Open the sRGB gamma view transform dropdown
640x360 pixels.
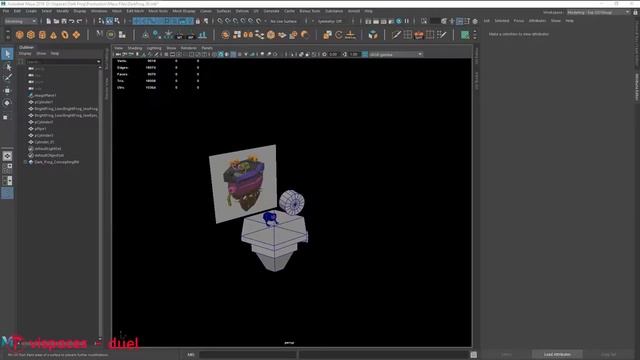click(396, 54)
